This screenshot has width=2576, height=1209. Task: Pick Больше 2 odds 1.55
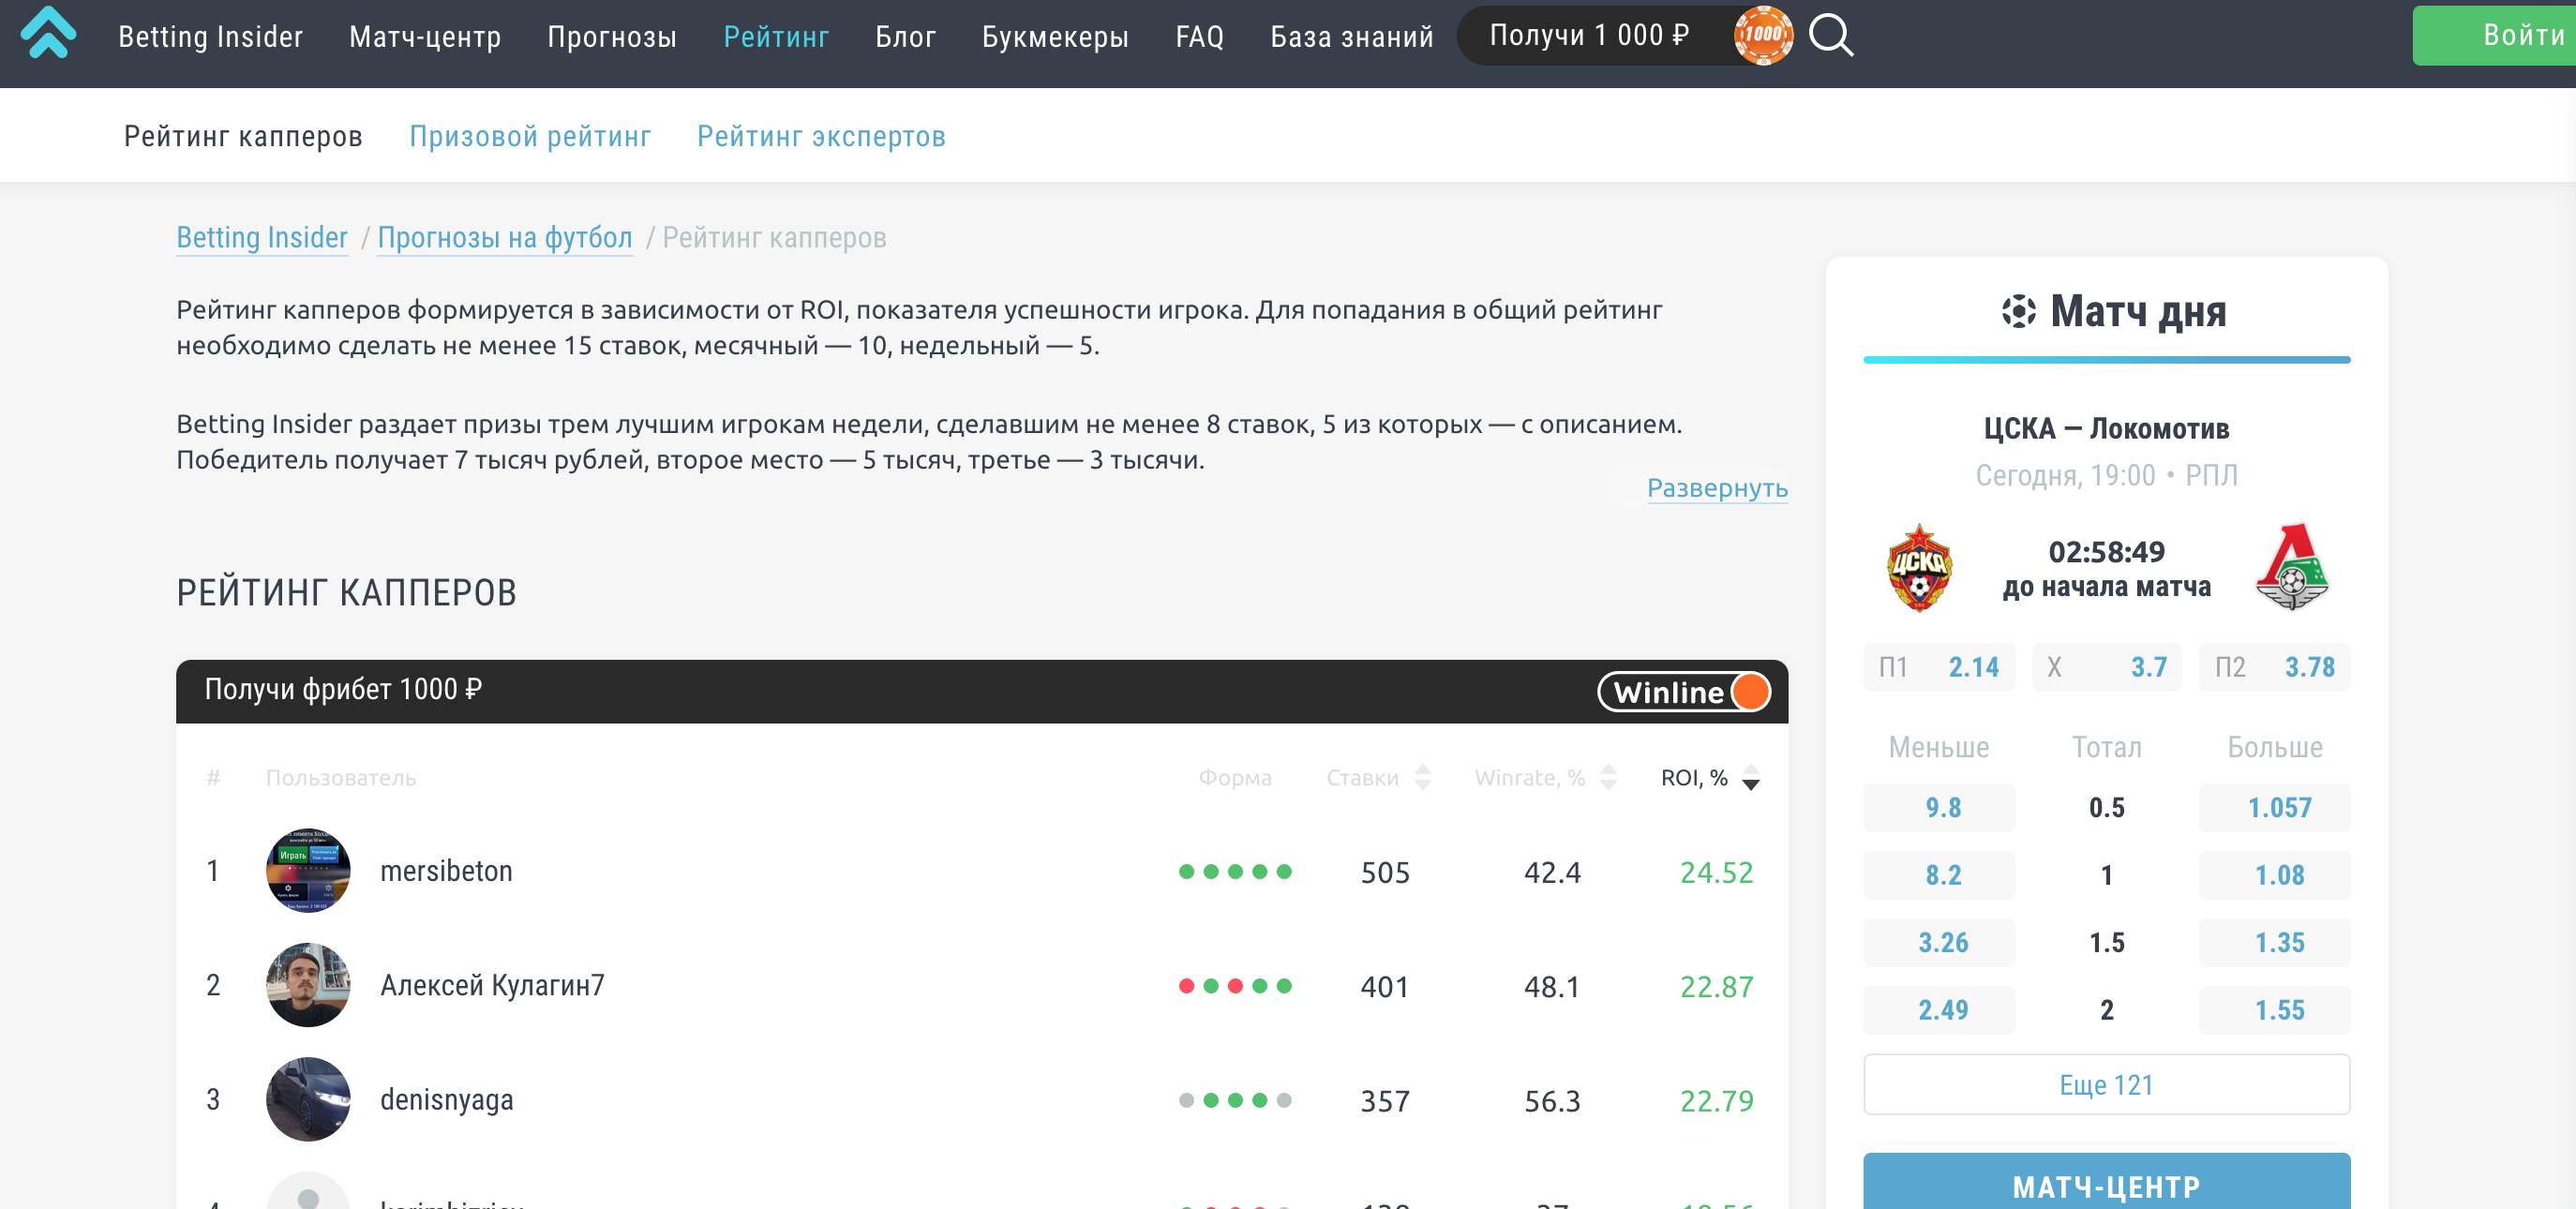(2274, 1009)
